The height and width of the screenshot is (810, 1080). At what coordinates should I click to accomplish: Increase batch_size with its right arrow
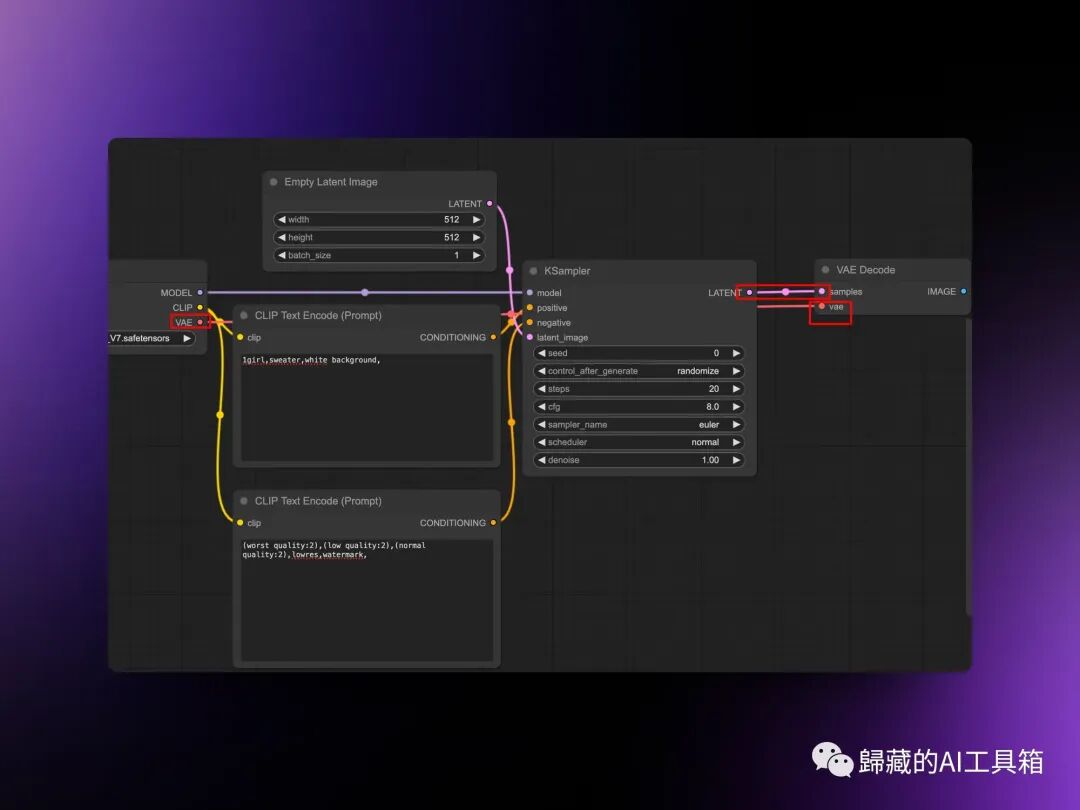click(x=476, y=256)
